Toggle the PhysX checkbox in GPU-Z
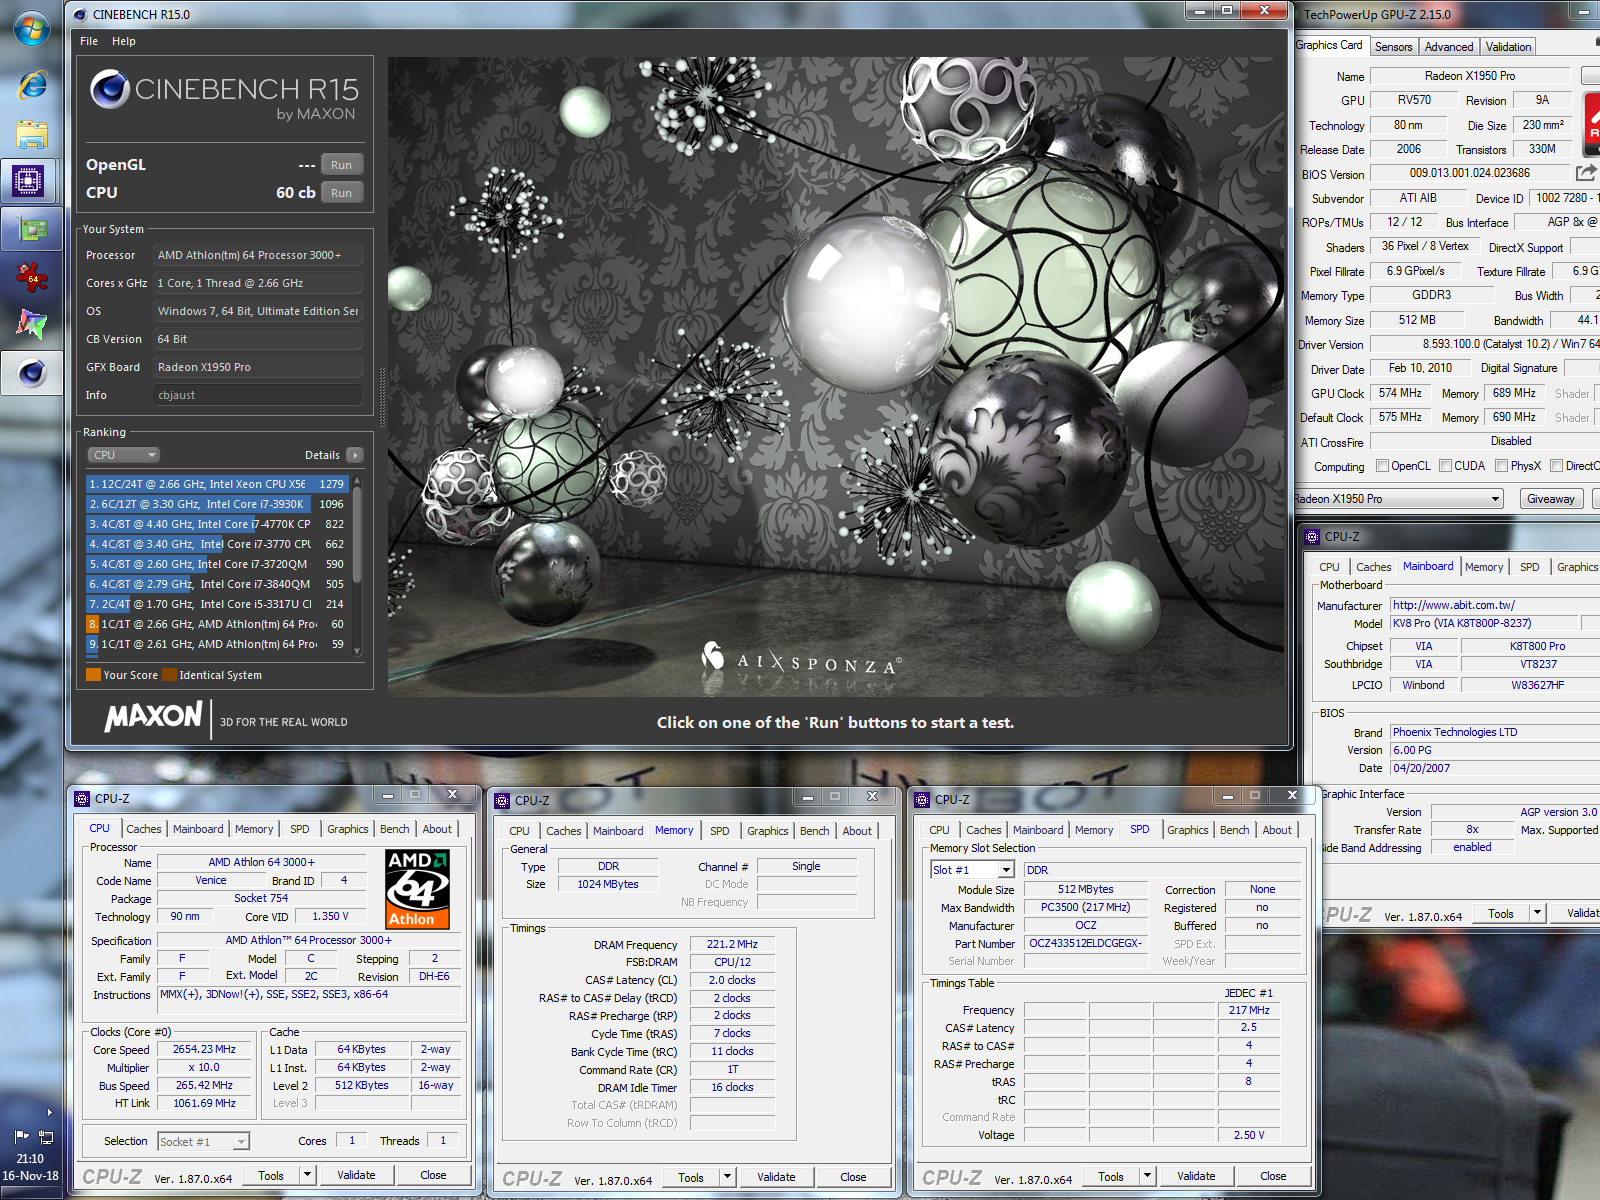The image size is (1600, 1200). pos(1501,465)
